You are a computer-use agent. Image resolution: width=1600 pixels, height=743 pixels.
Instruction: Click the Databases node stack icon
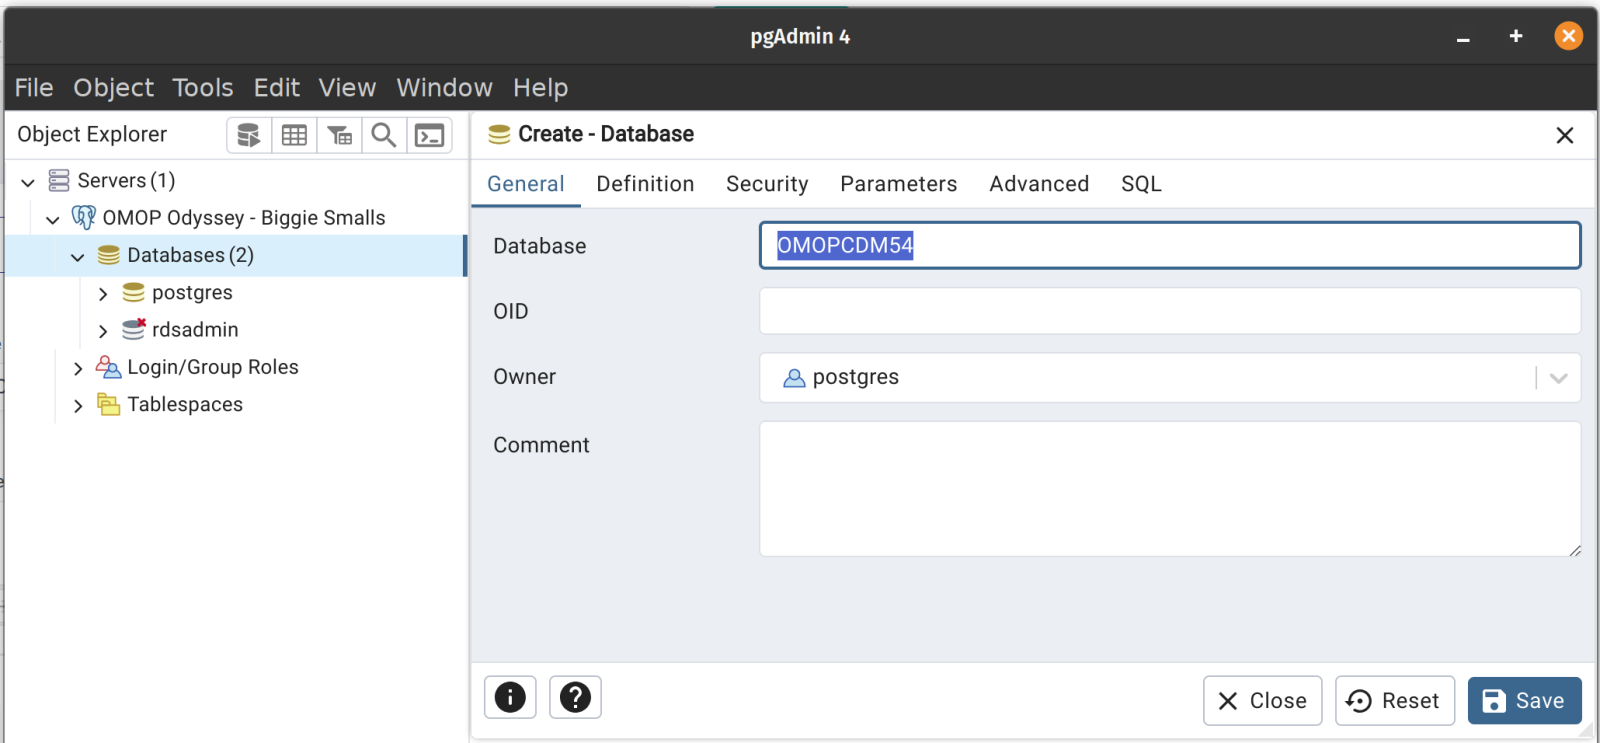tap(109, 256)
